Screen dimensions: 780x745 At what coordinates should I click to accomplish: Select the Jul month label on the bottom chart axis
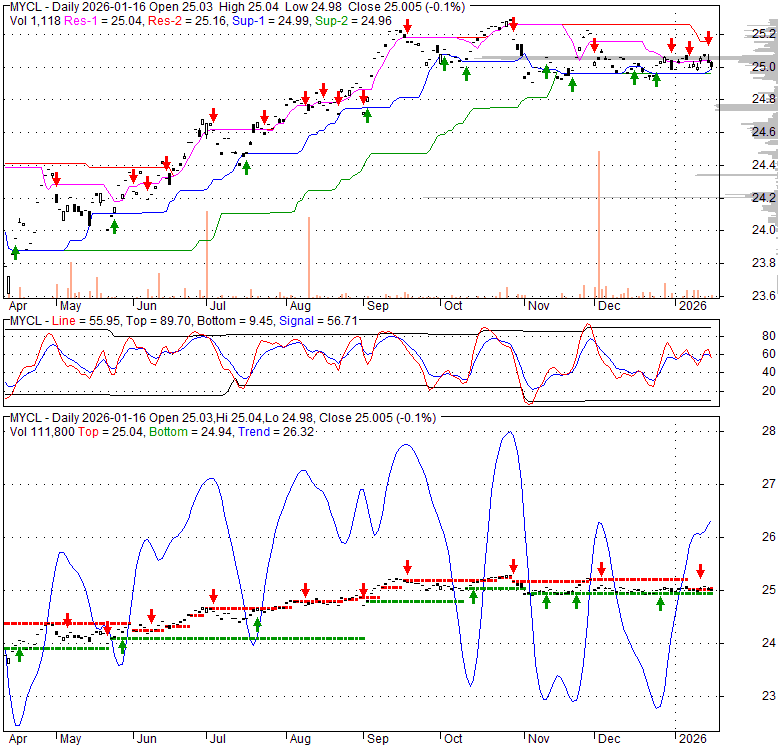pyautogui.click(x=217, y=739)
